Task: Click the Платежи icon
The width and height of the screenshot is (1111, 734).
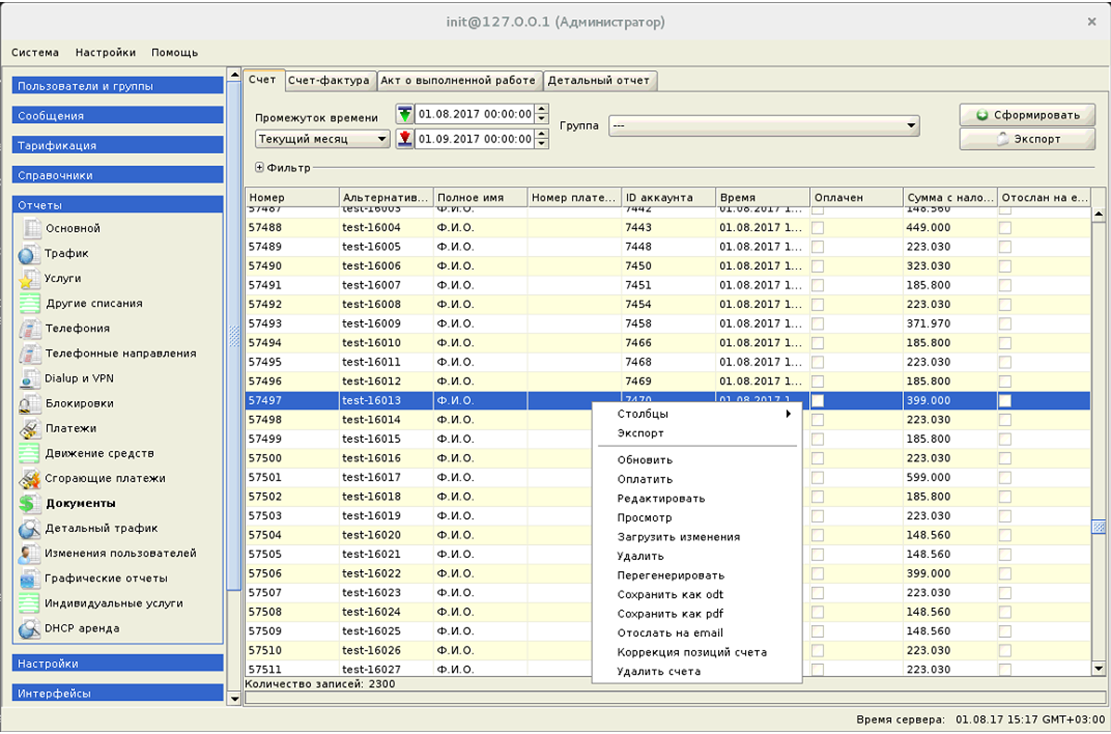Action: coord(30,429)
